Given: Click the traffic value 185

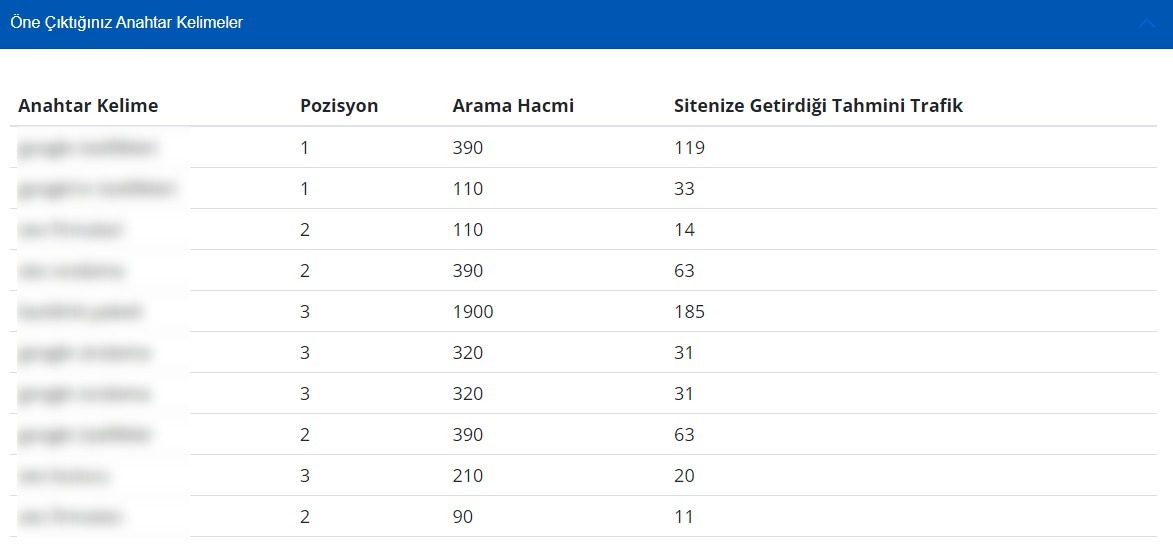Looking at the screenshot, I should click(689, 312).
